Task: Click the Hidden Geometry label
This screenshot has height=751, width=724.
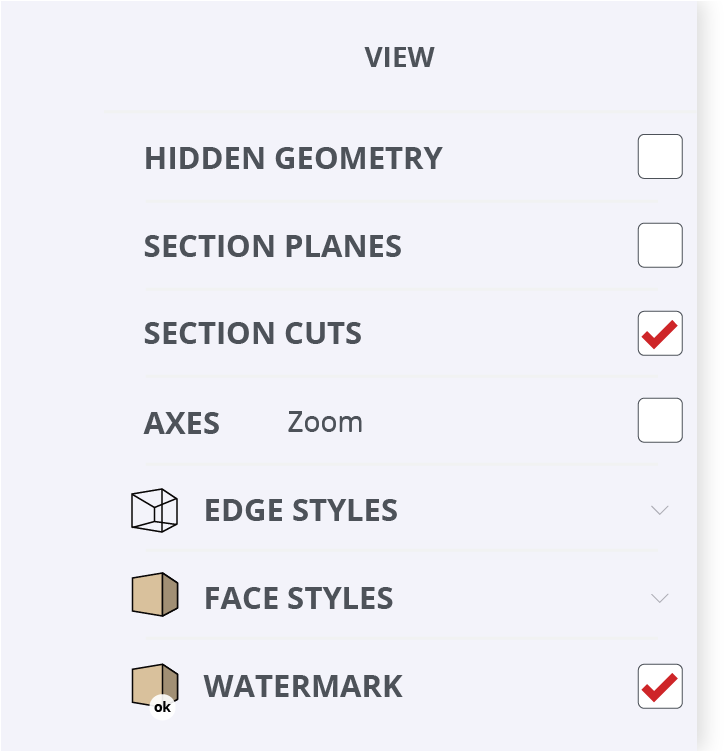Action: [293, 158]
